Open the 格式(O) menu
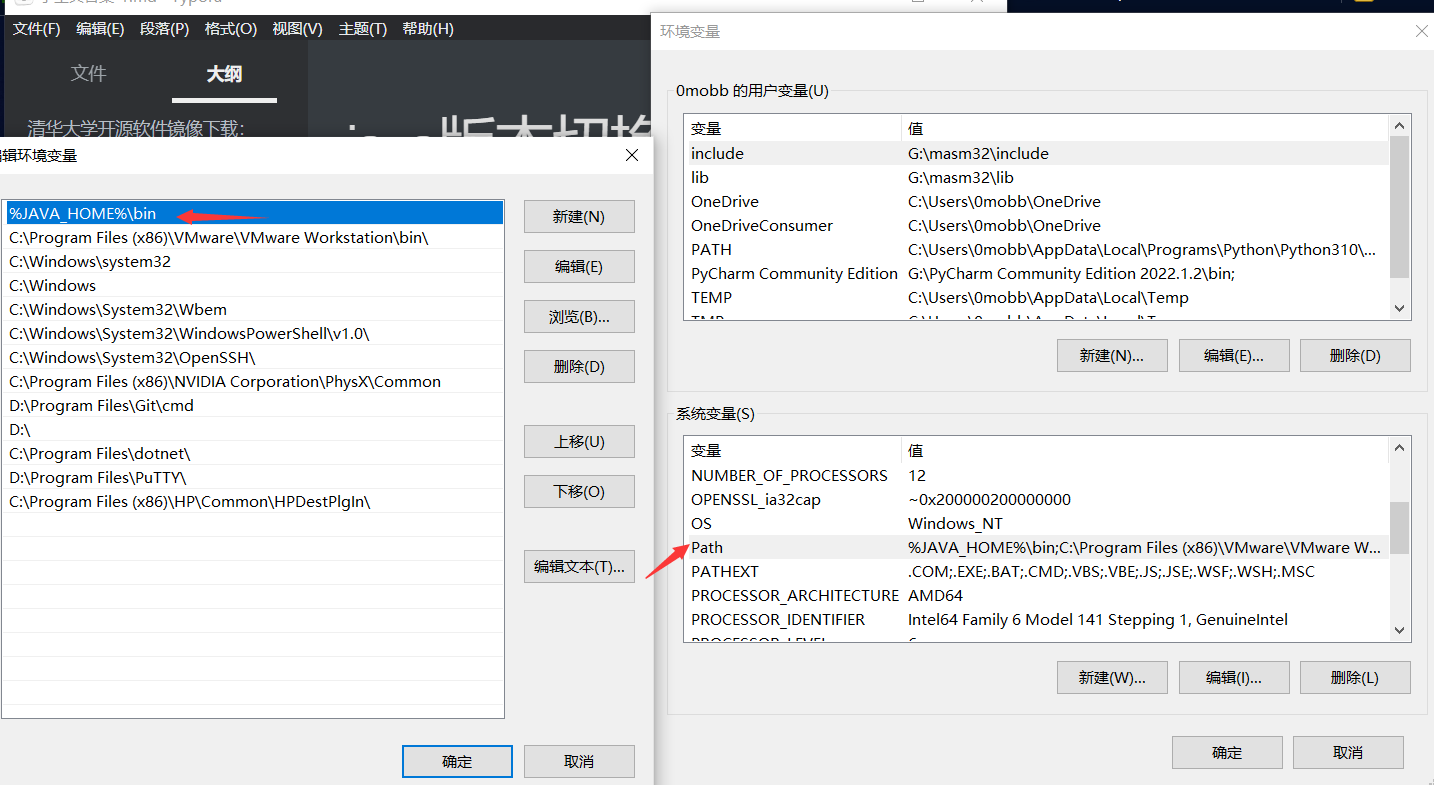Image resolution: width=1434 pixels, height=785 pixels. (x=230, y=29)
